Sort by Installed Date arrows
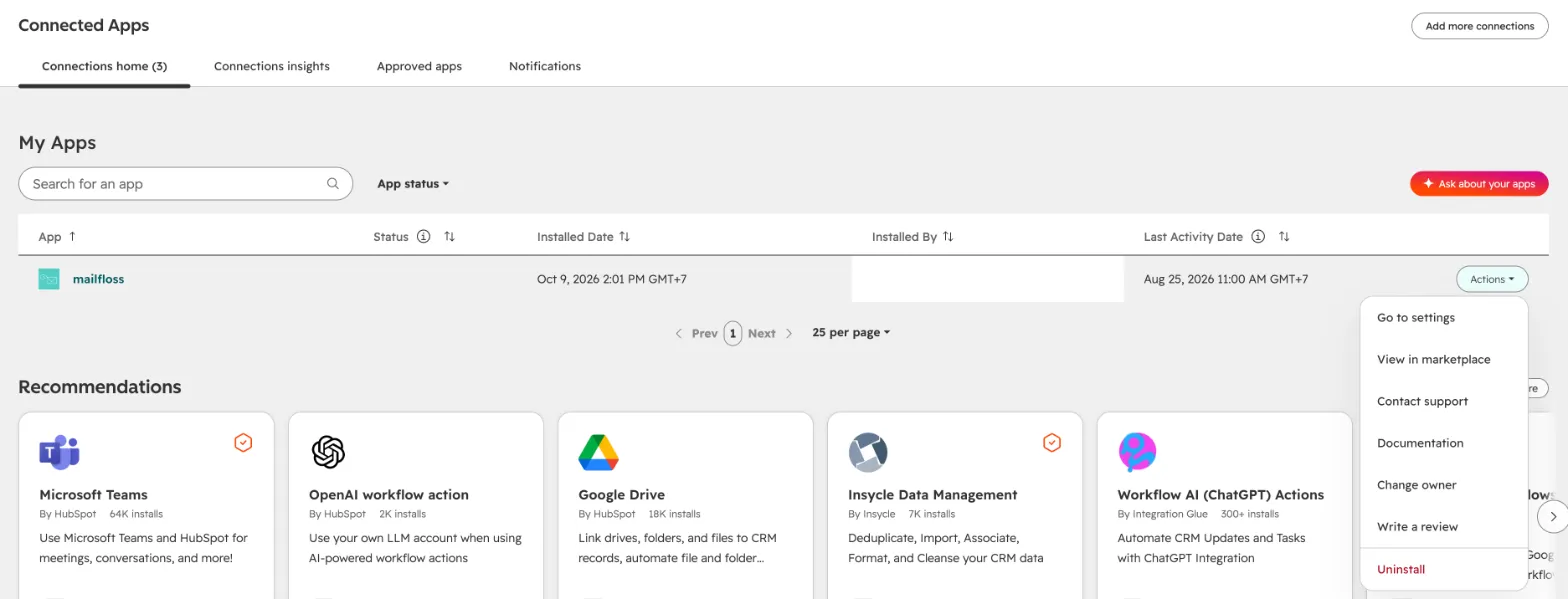The image size is (1568, 599). click(624, 237)
